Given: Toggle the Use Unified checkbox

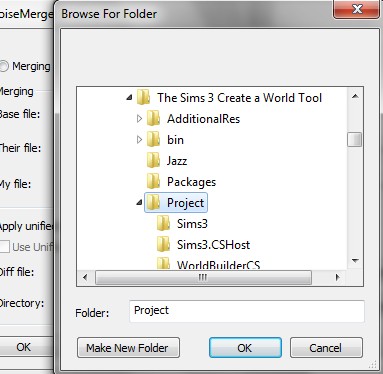Looking at the screenshot, I should [4, 247].
